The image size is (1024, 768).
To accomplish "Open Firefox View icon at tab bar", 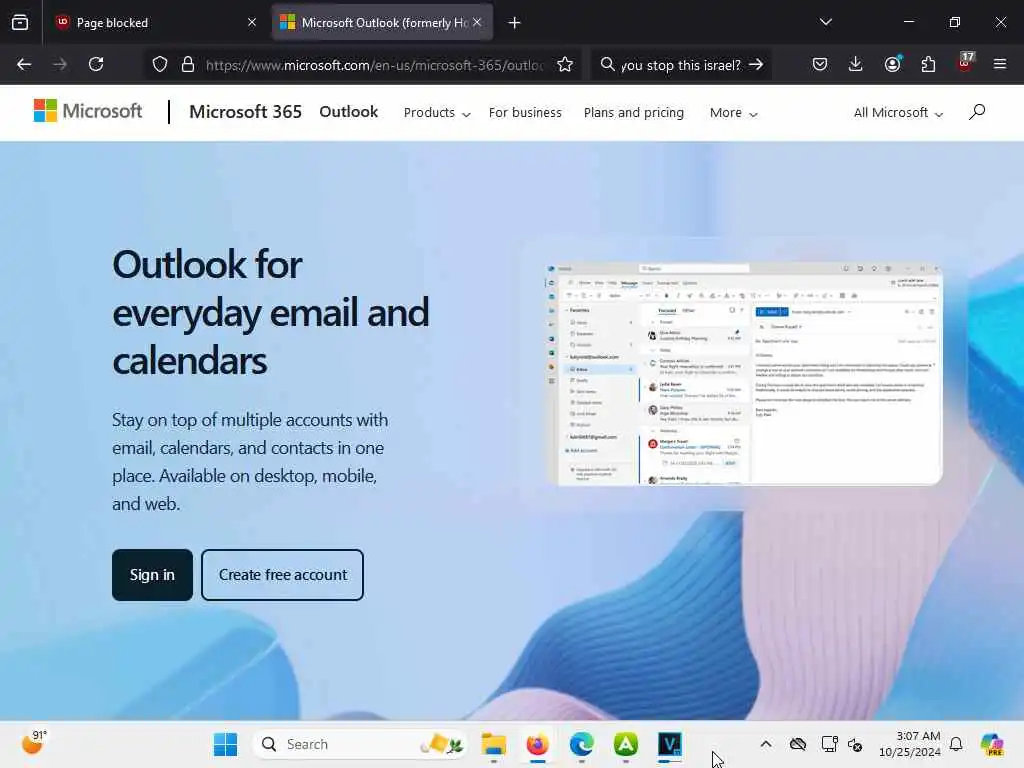I will 20,22.
